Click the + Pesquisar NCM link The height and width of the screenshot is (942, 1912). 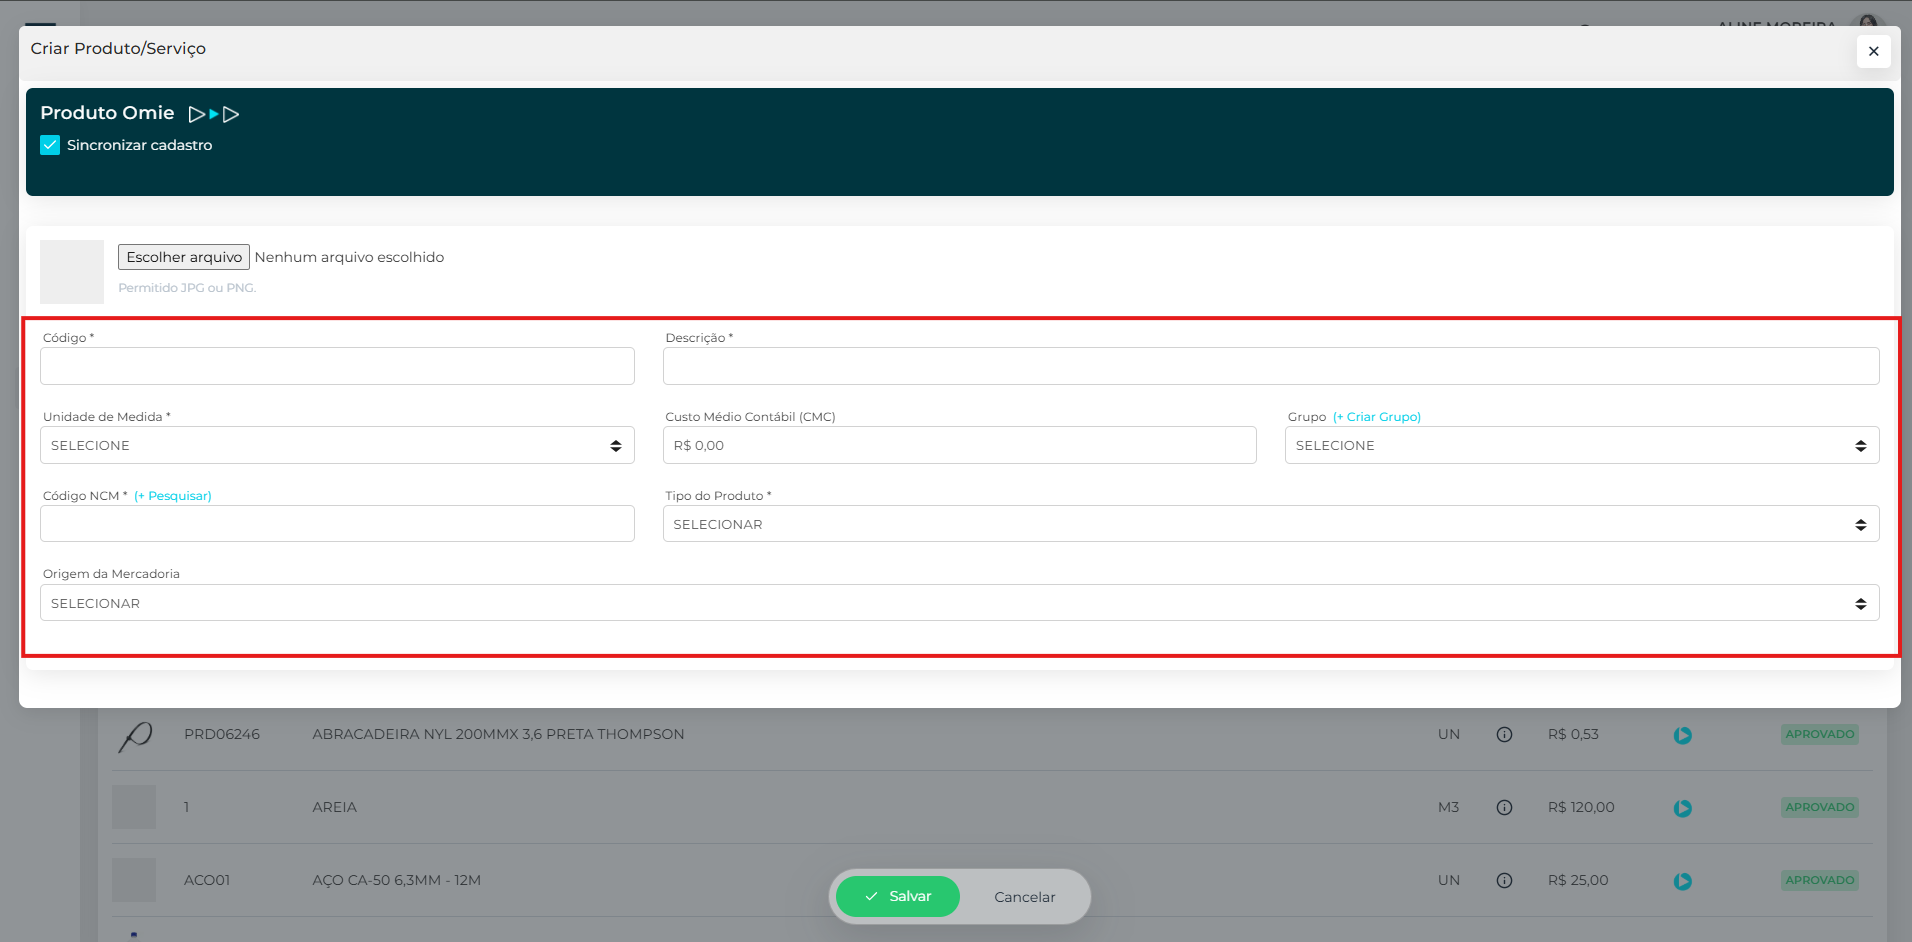coord(173,496)
